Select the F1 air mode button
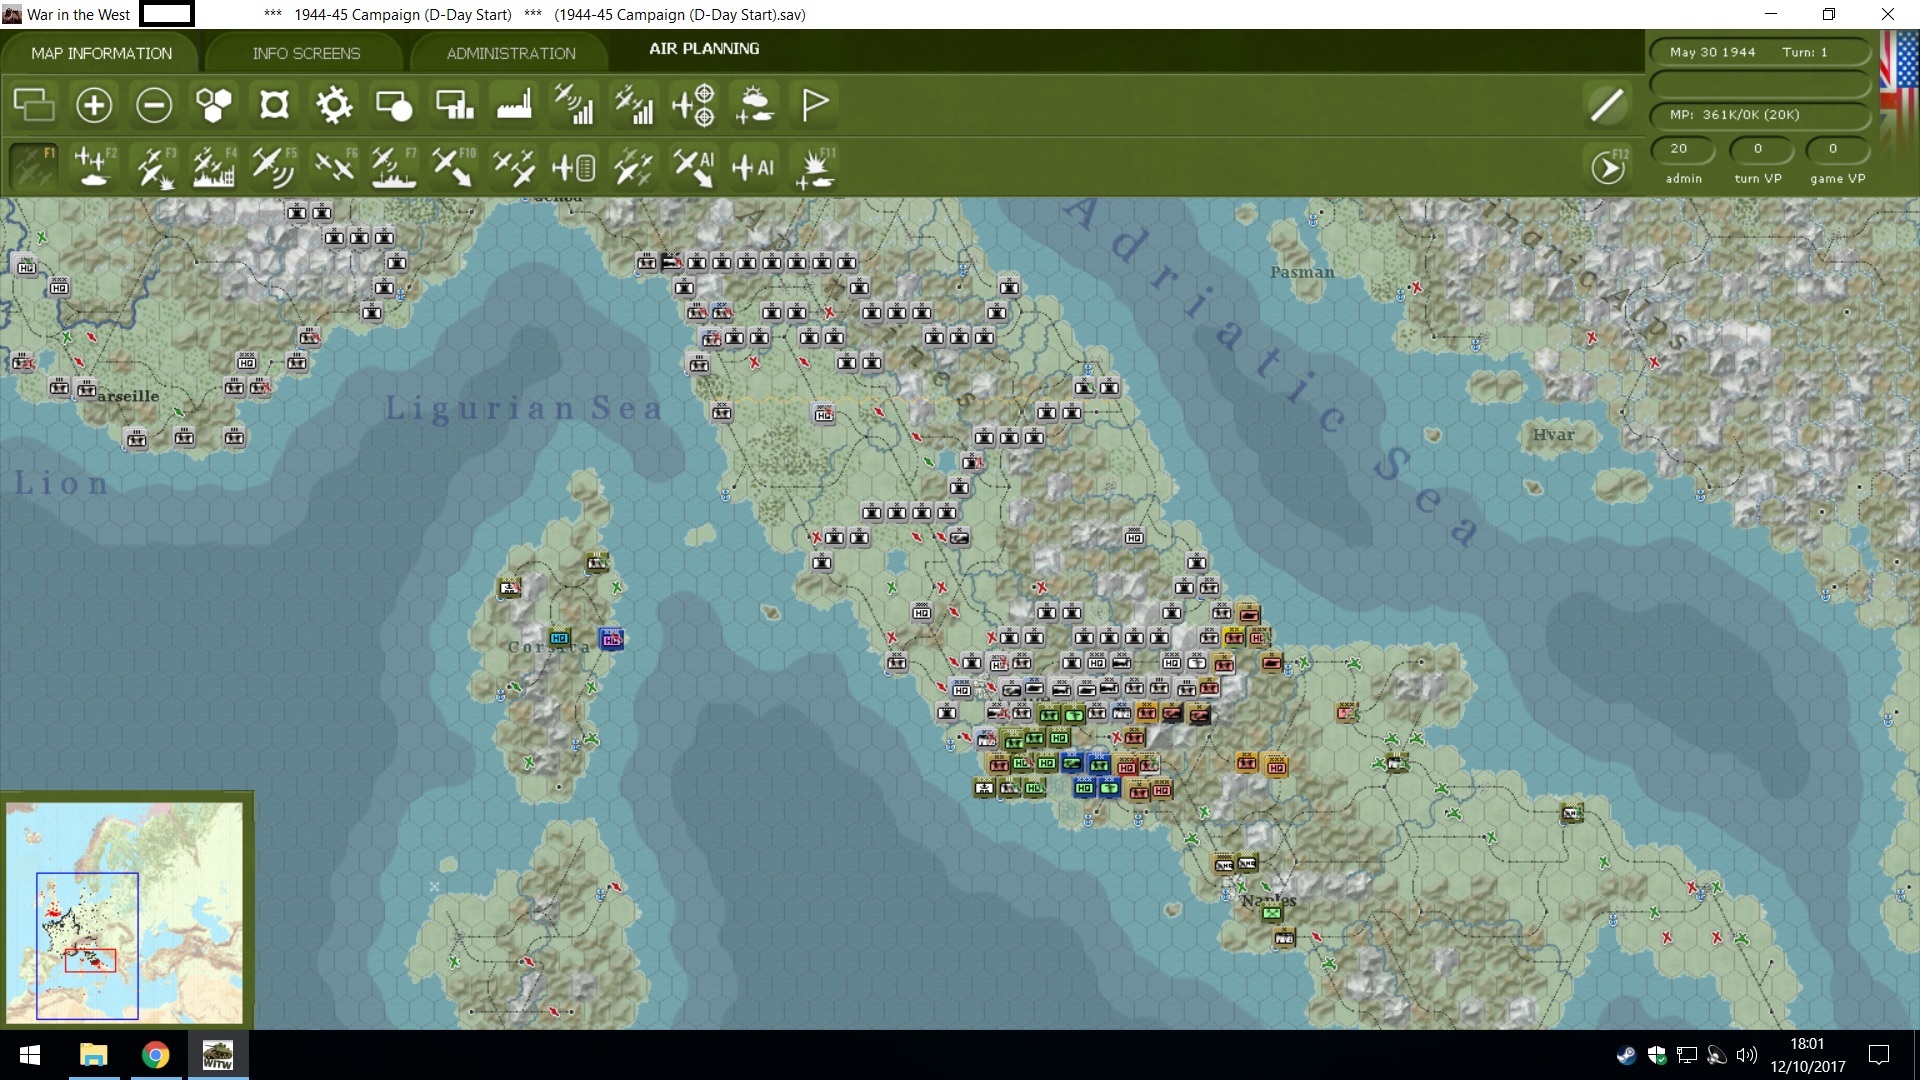This screenshot has width=1920, height=1080. pyautogui.click(x=34, y=166)
